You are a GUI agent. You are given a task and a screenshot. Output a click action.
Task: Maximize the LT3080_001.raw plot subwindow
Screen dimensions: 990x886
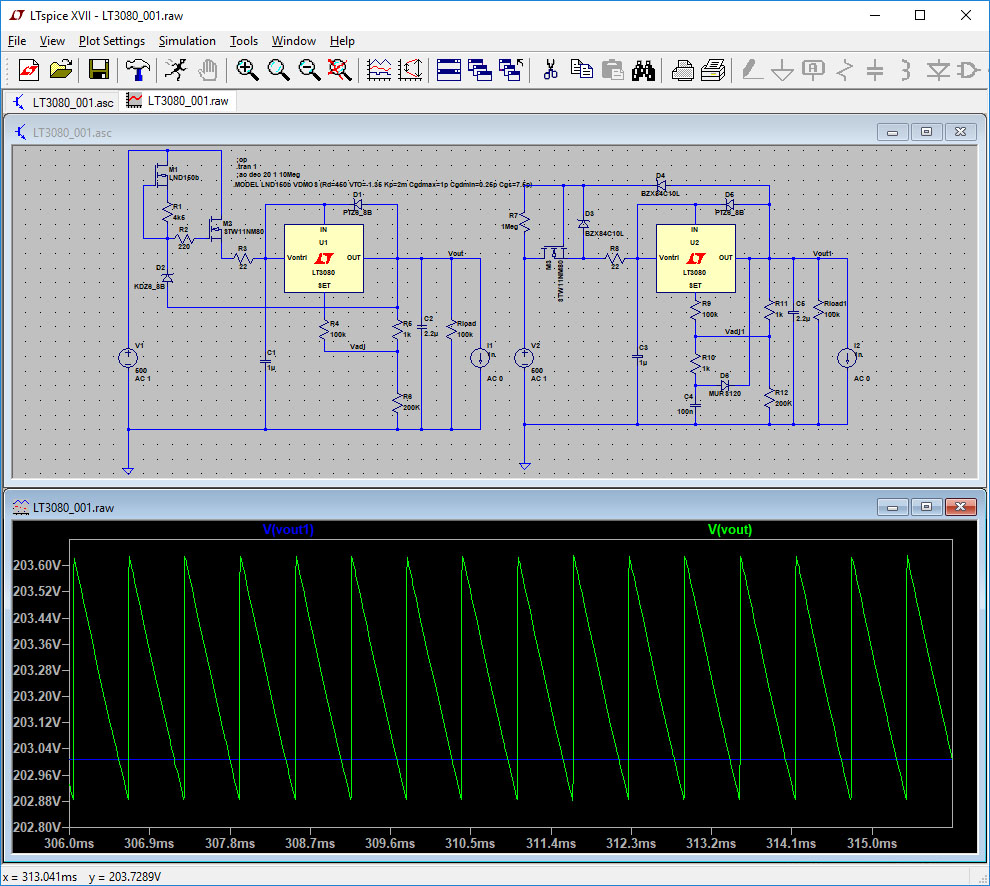point(926,507)
